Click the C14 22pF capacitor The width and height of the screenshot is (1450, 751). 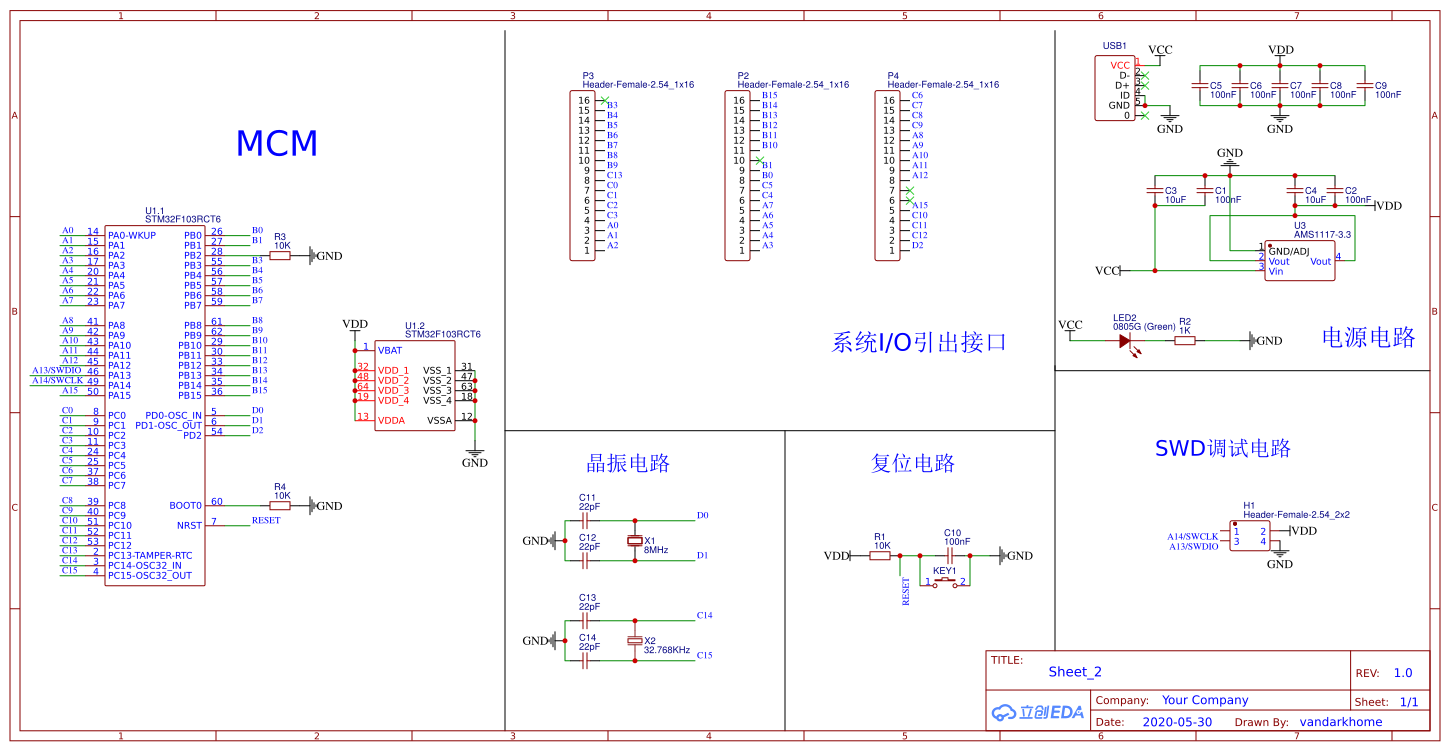(x=585, y=661)
